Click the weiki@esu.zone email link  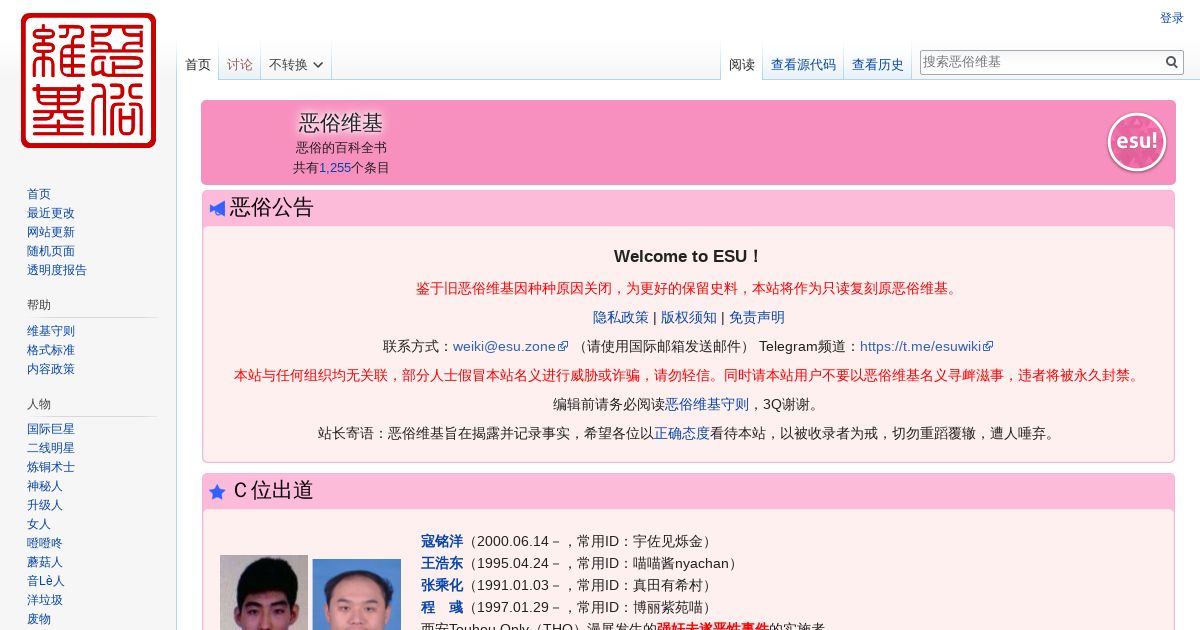coord(510,346)
